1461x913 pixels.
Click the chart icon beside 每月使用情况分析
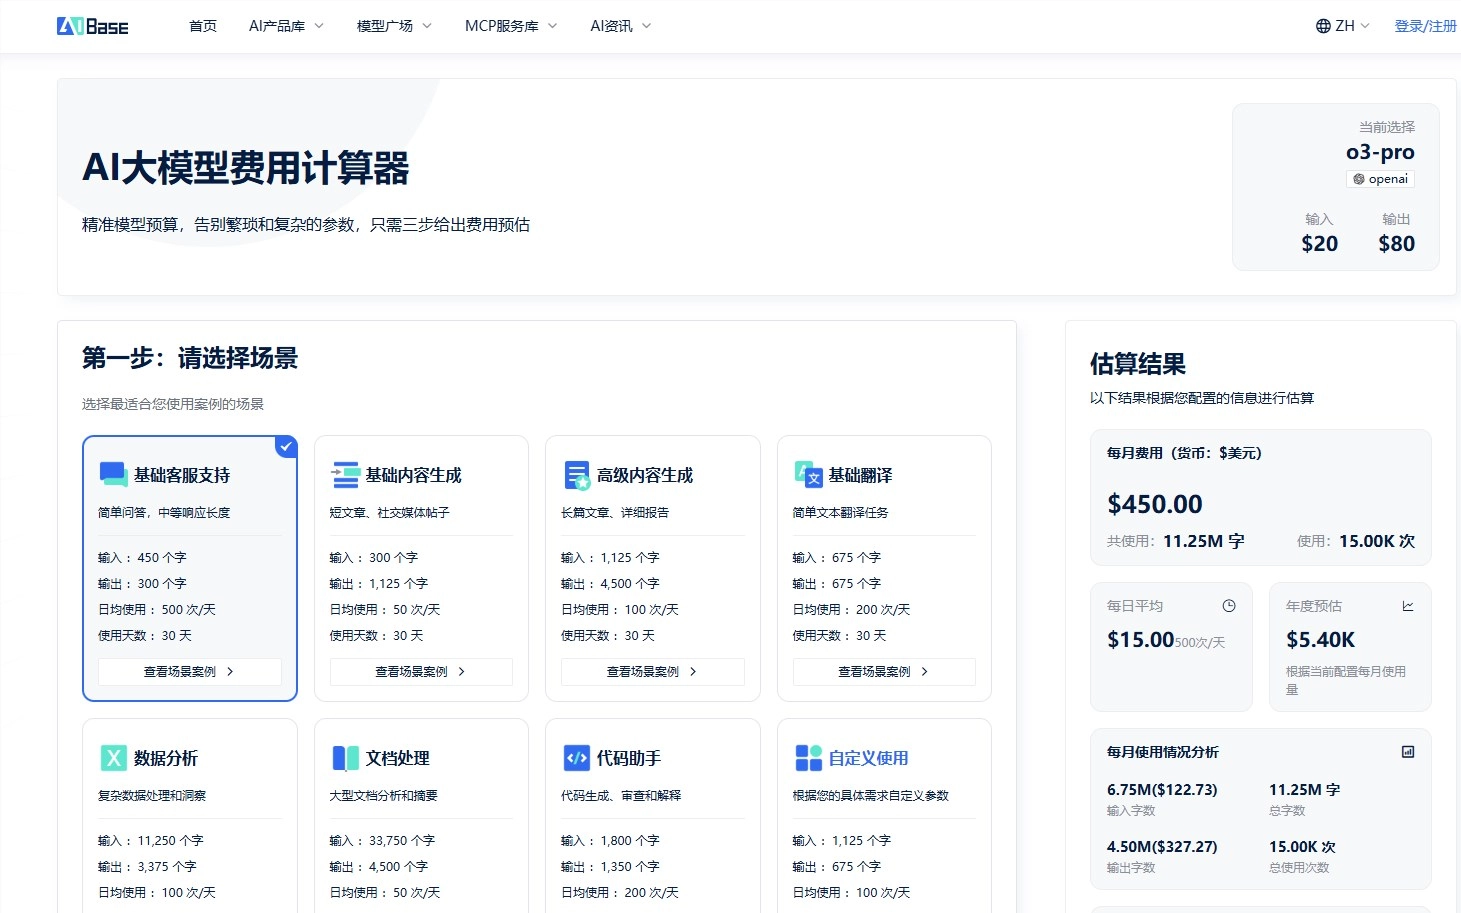pos(1408,752)
